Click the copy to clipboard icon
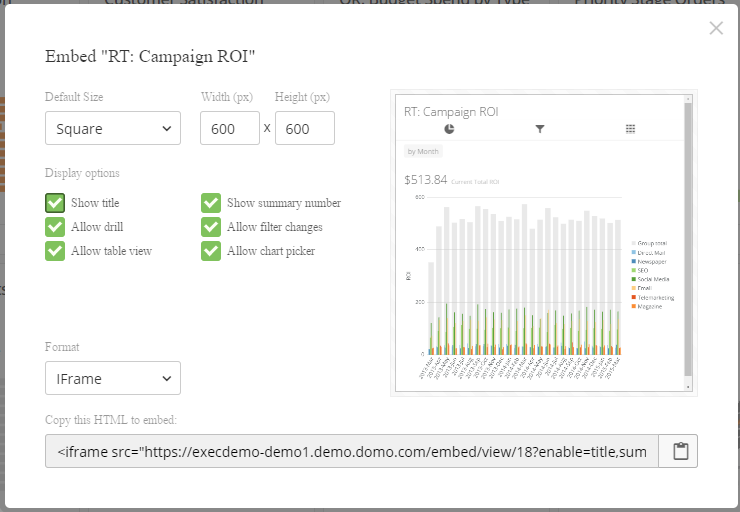This screenshot has width=740, height=512. [681, 451]
